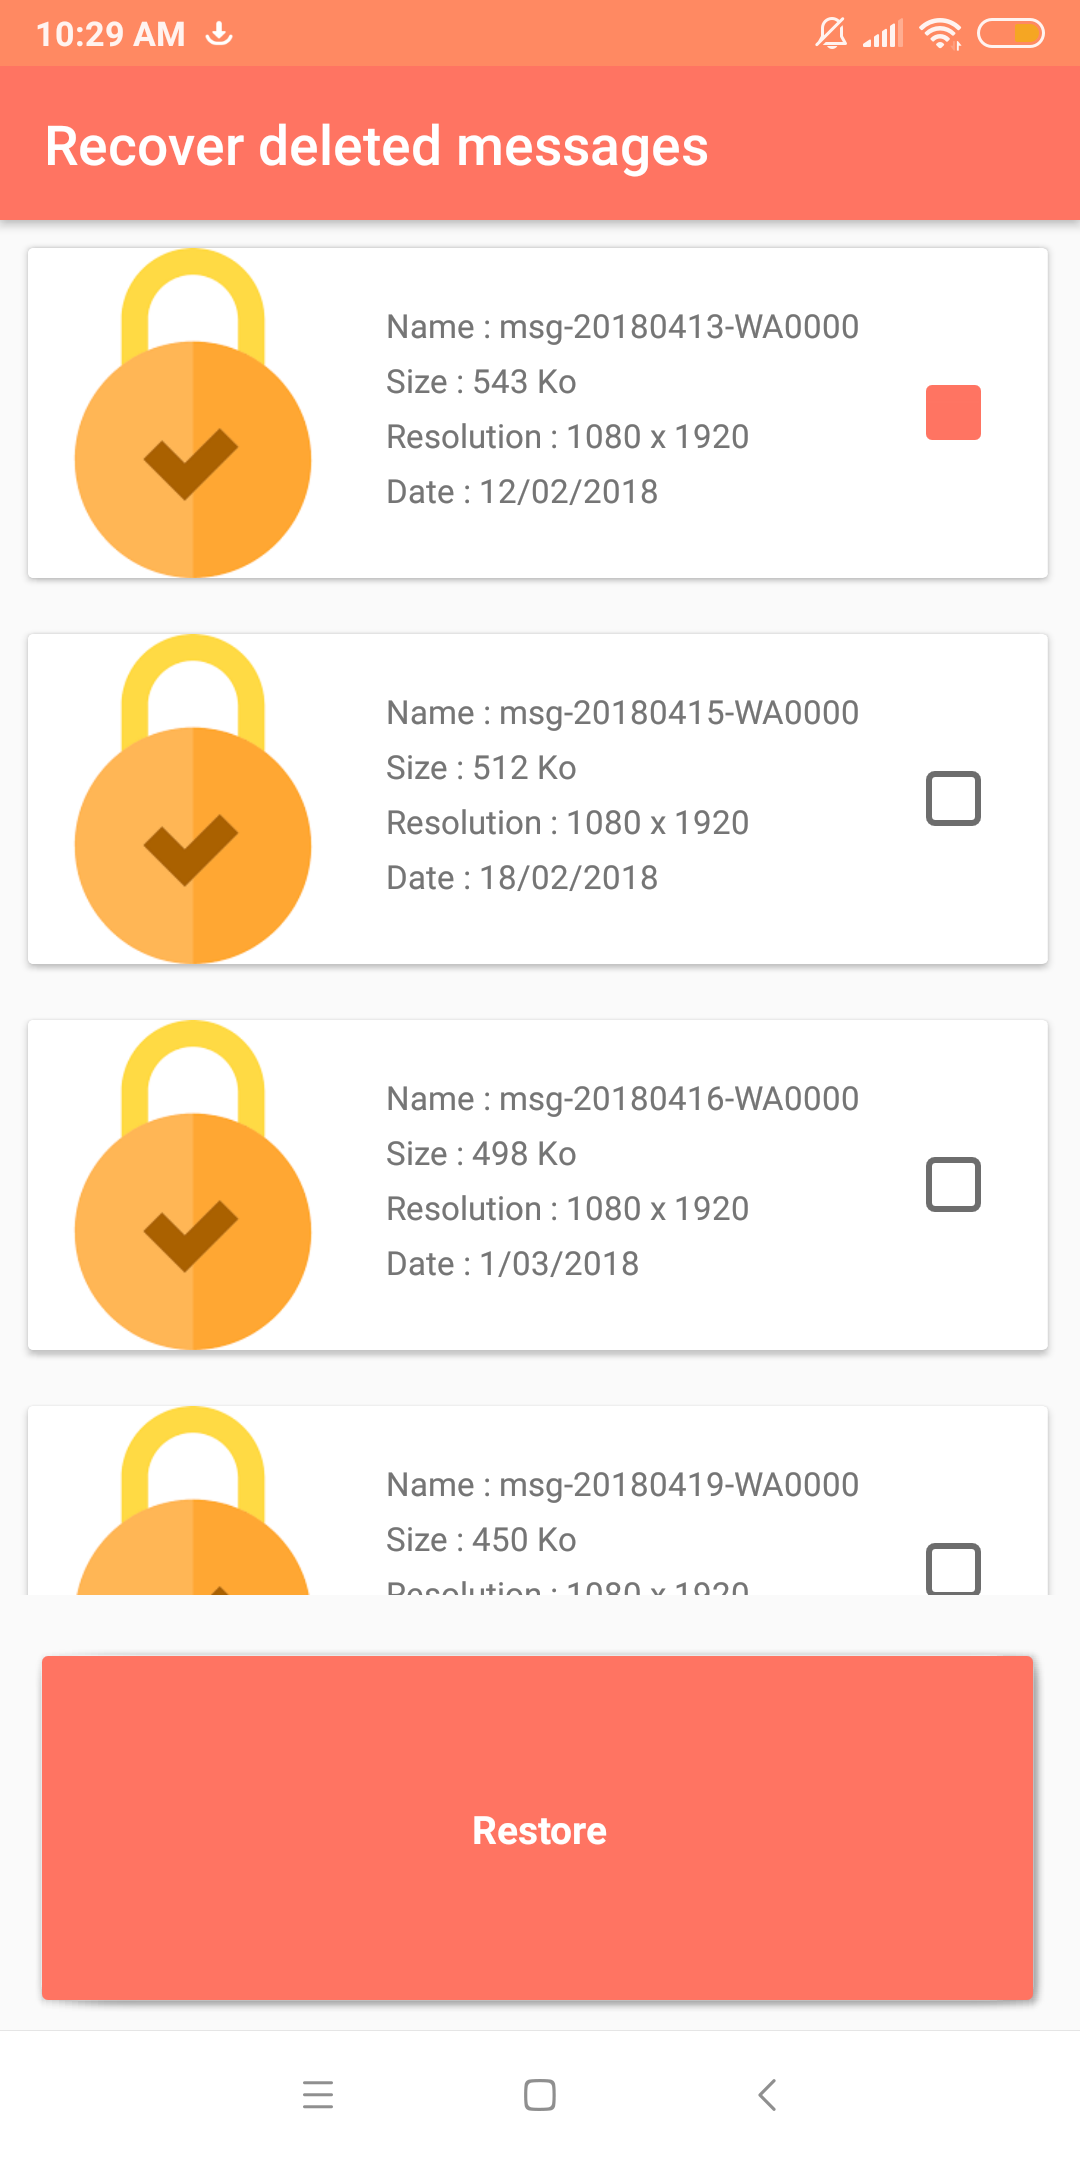This screenshot has width=1080, height=2160.
Task: Tap the Android back navigation arrow
Action: 767,2094
